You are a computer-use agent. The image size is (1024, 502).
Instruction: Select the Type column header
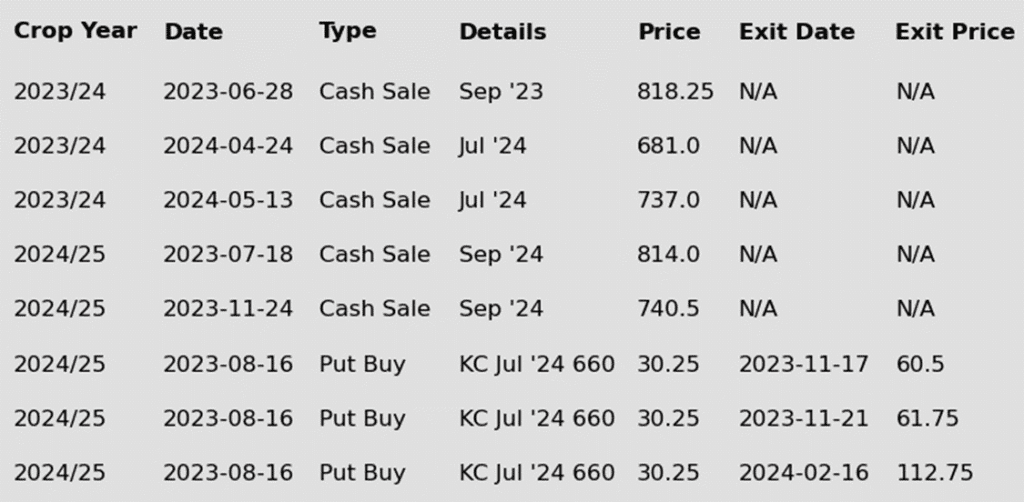pyautogui.click(x=347, y=31)
